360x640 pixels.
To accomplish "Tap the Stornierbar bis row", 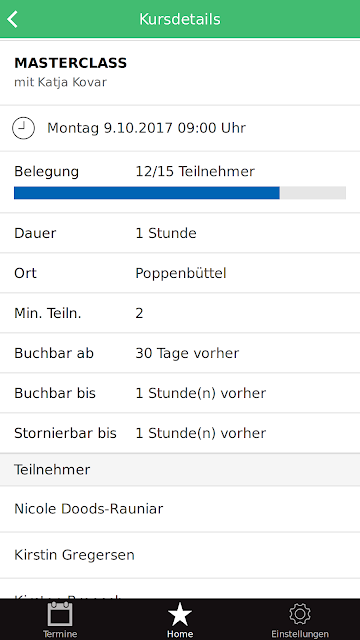I will (x=180, y=433).
